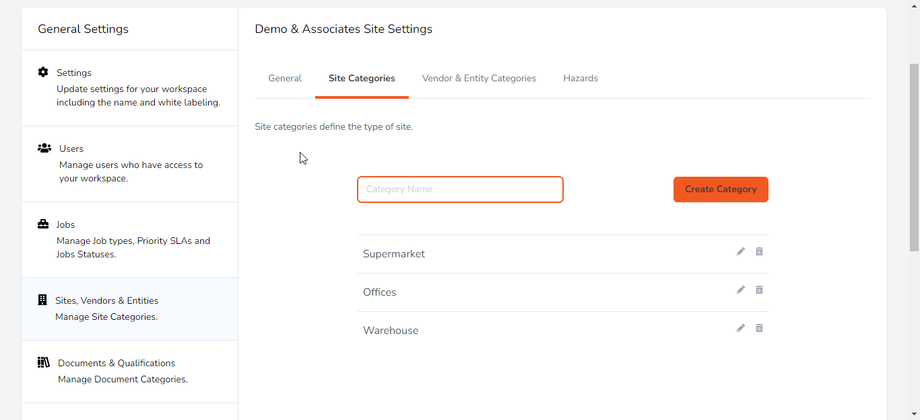The image size is (920, 420).
Task: Go to the Hazards tab
Action: click(x=580, y=78)
